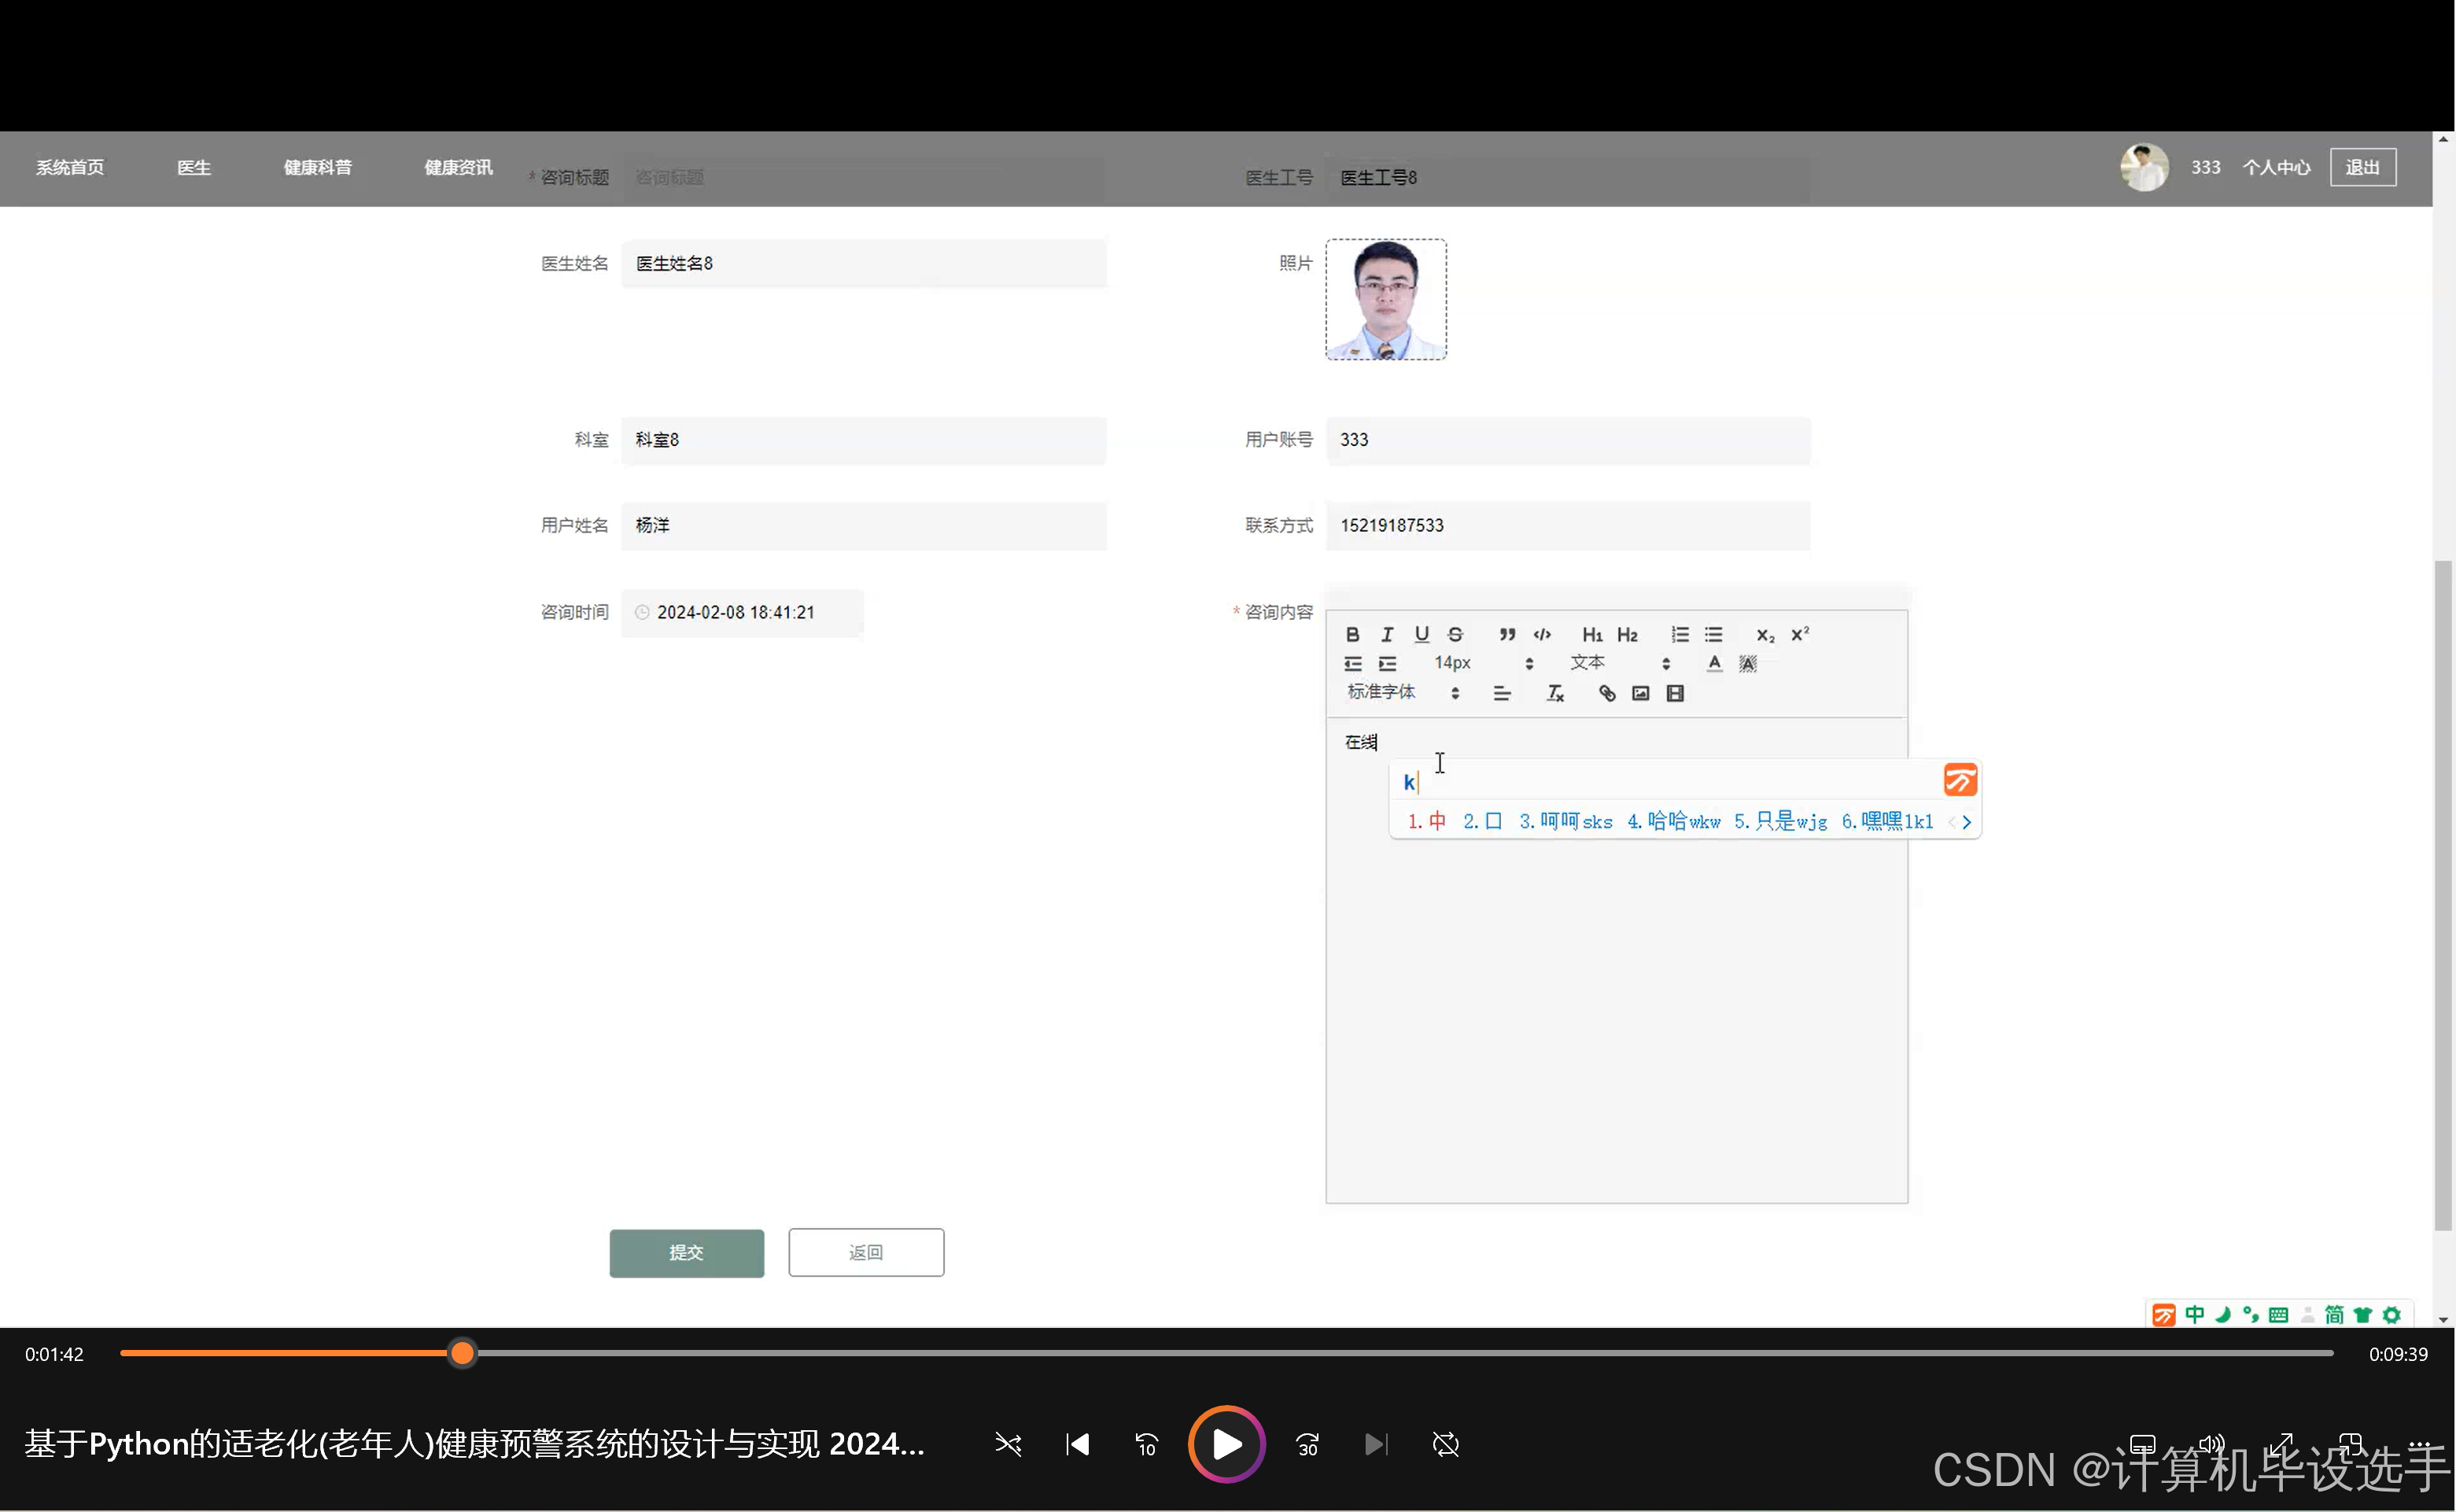Toggle shuffle in the video player
Image resolution: width=2456 pixels, height=1512 pixels.
point(1008,1444)
